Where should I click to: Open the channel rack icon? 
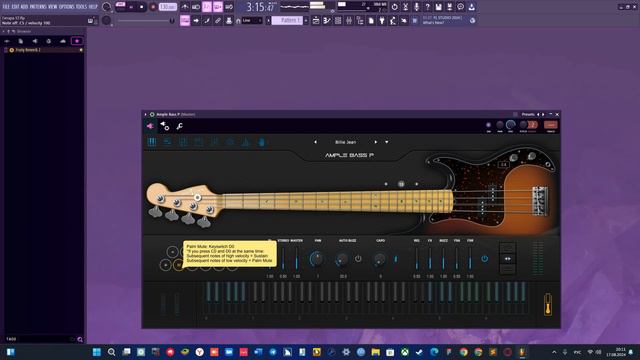(338, 20)
